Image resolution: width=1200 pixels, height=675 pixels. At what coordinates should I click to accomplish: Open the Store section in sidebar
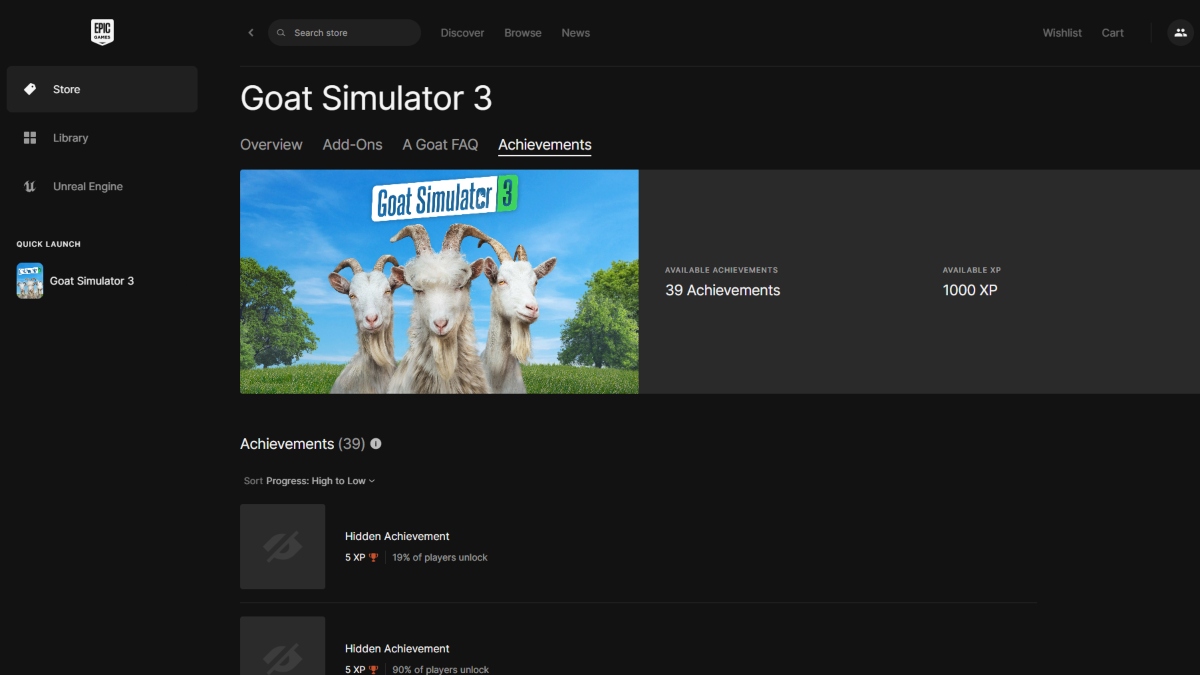102,89
